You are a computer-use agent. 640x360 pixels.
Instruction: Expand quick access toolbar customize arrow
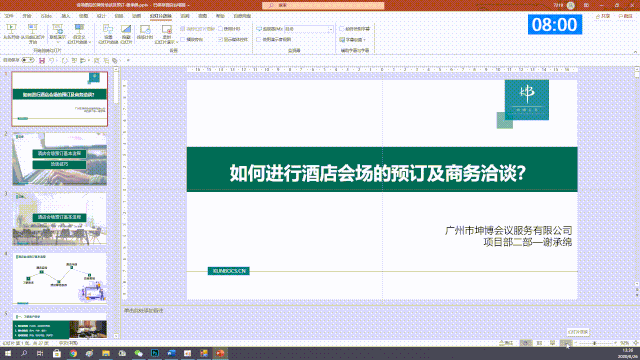(128, 60)
